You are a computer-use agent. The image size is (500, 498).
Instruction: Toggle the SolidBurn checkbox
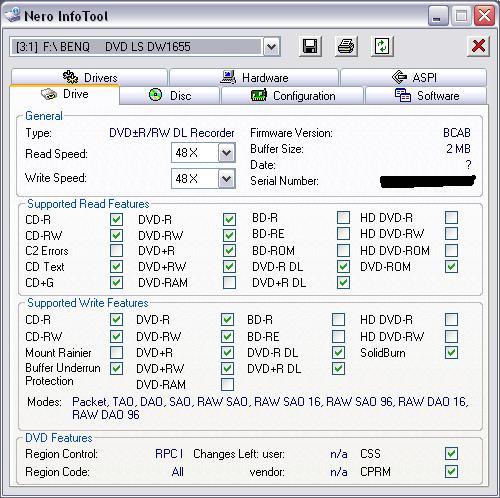coord(451,352)
